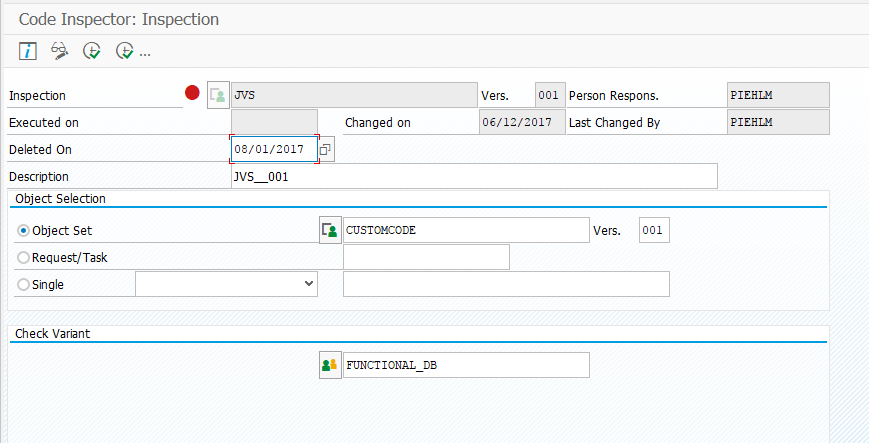Click the Check Variant field FUNCTIONAL_DB
Image resolution: width=869 pixels, height=443 pixels.
(466, 365)
